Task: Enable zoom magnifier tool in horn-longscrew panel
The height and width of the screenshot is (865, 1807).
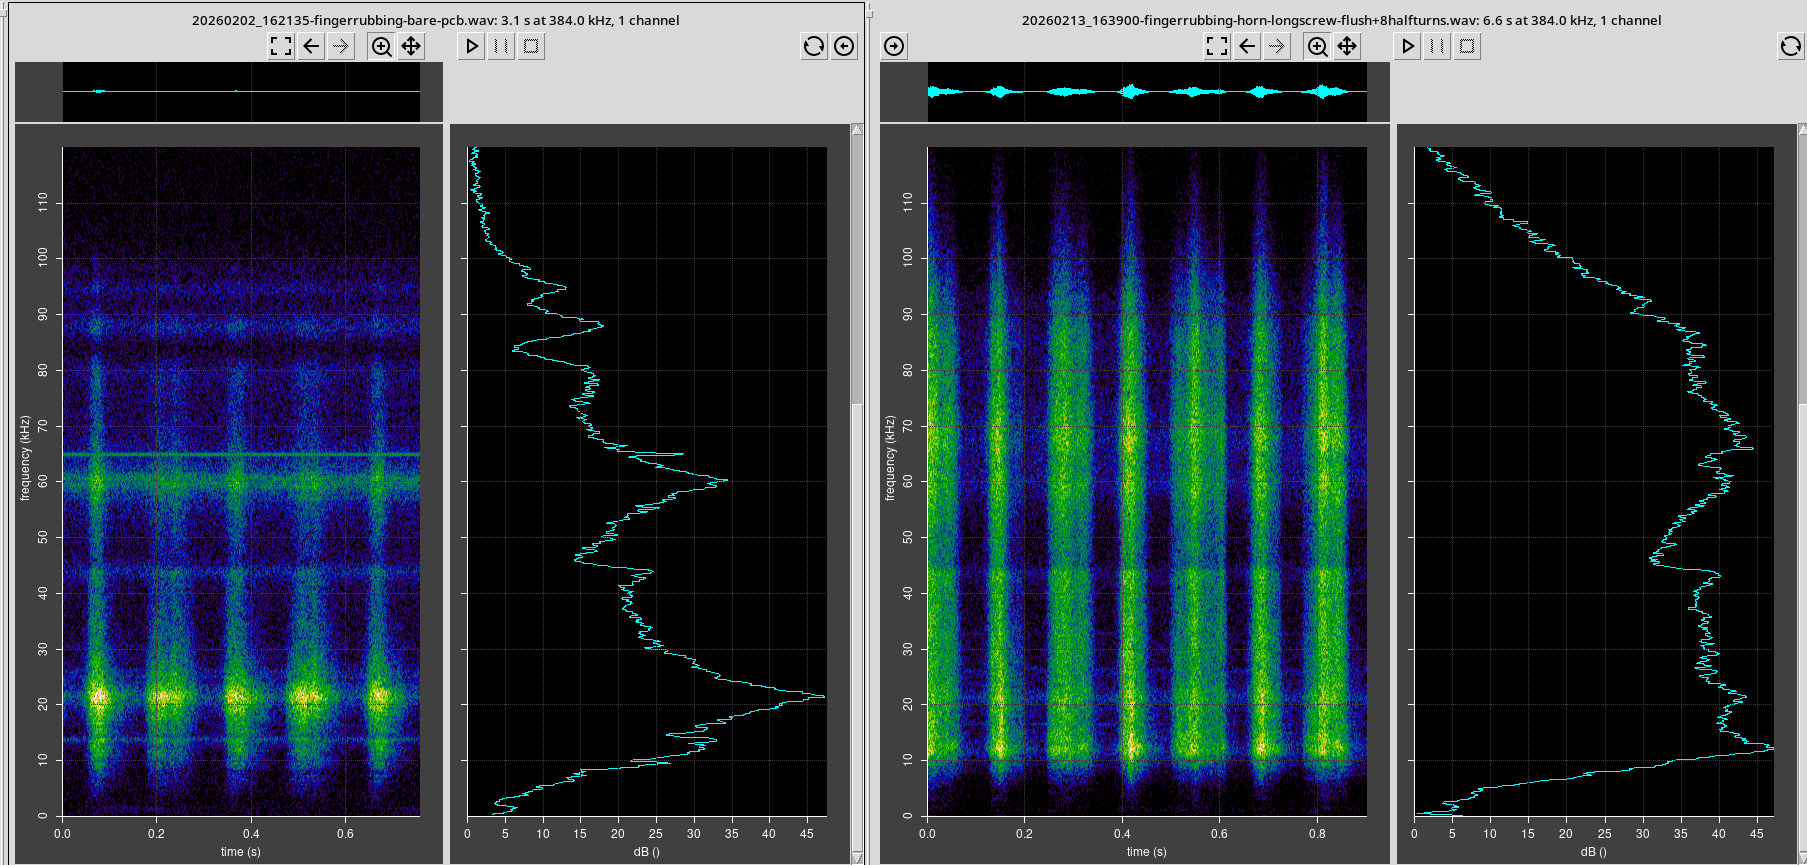Action: point(1317,46)
